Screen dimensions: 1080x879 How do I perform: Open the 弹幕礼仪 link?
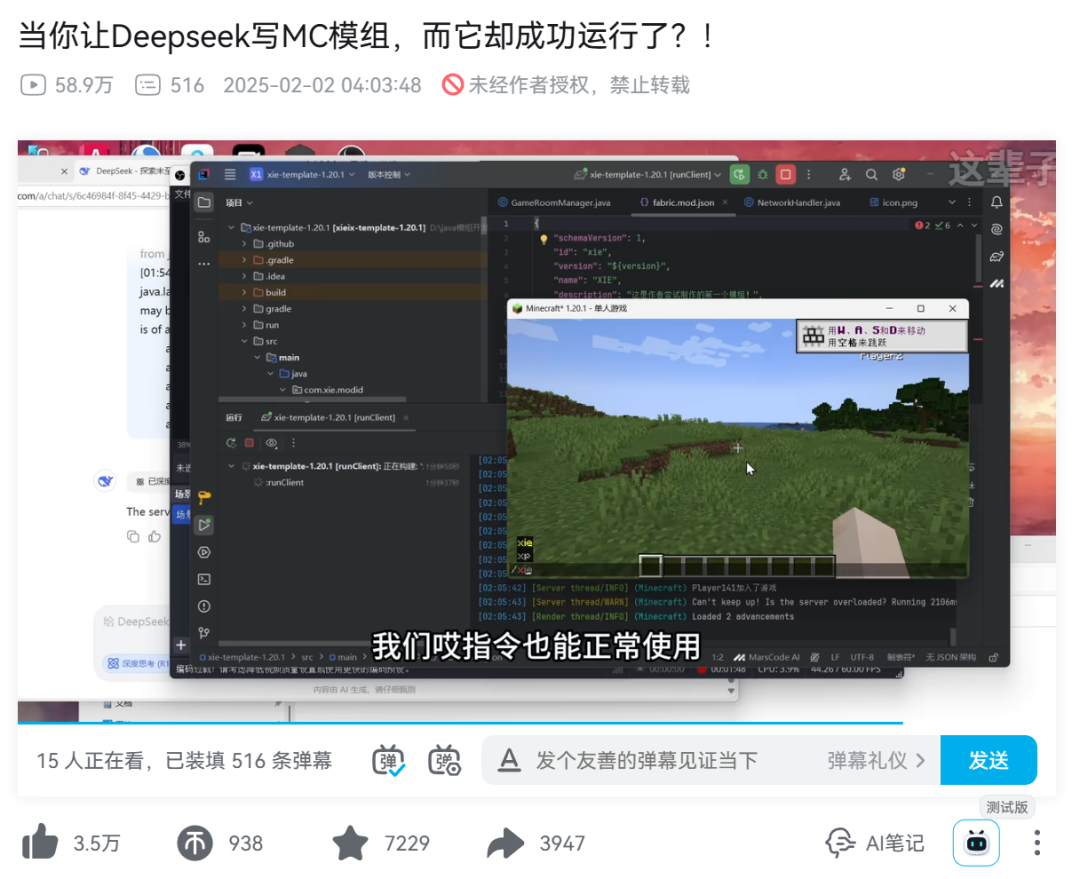[x=876, y=761]
